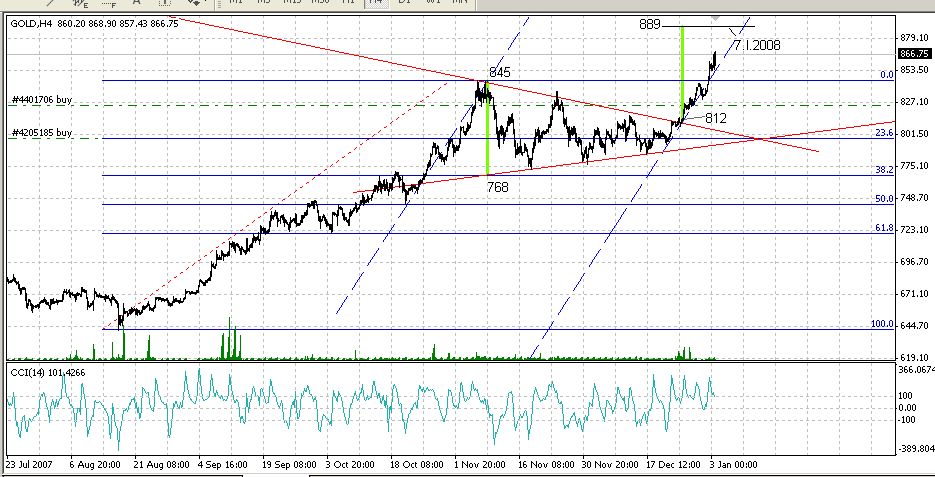Viewport: 935px width, 477px height.
Task: Click the 30 Nov 20:00 date label
Action: click(x=610, y=464)
